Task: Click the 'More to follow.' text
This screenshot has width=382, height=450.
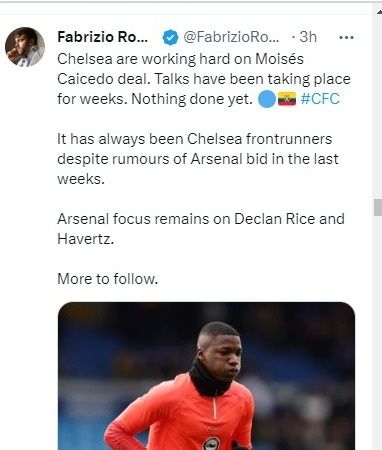Action: [x=108, y=279]
